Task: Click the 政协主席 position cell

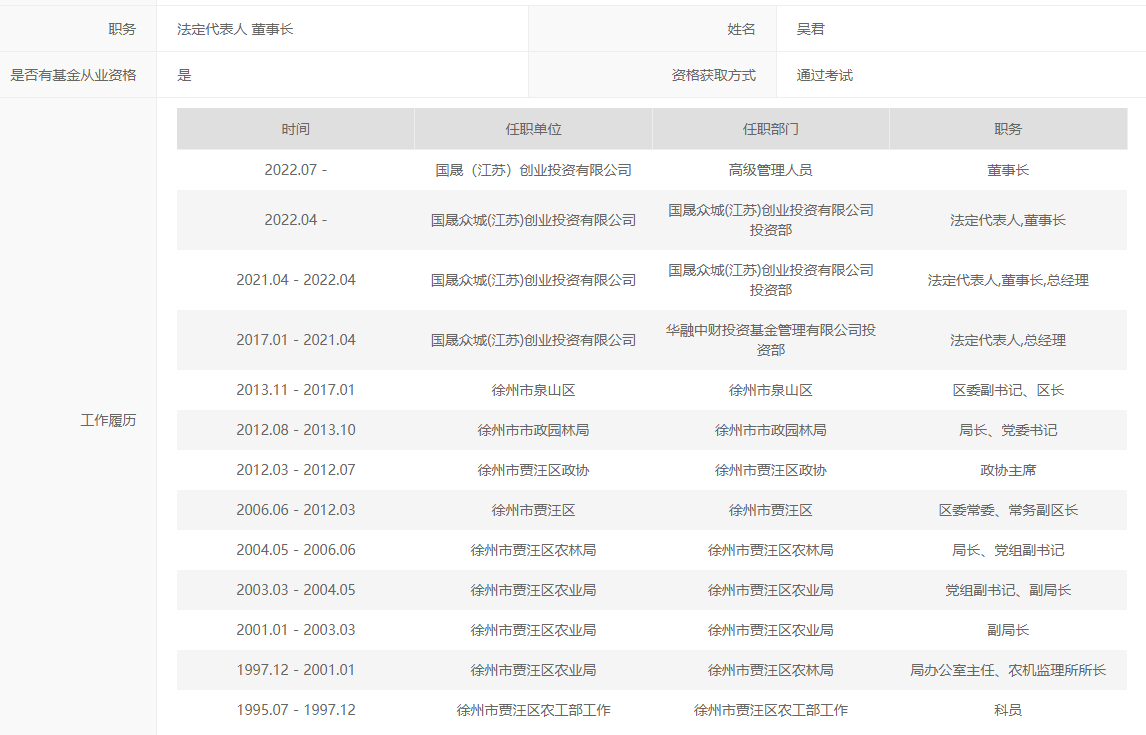Action: (1007, 470)
